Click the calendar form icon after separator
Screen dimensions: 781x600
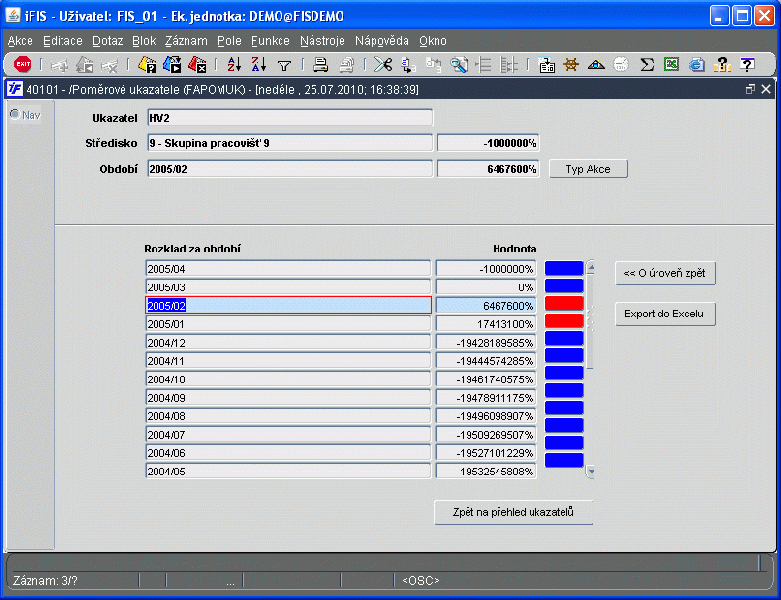tap(546, 65)
